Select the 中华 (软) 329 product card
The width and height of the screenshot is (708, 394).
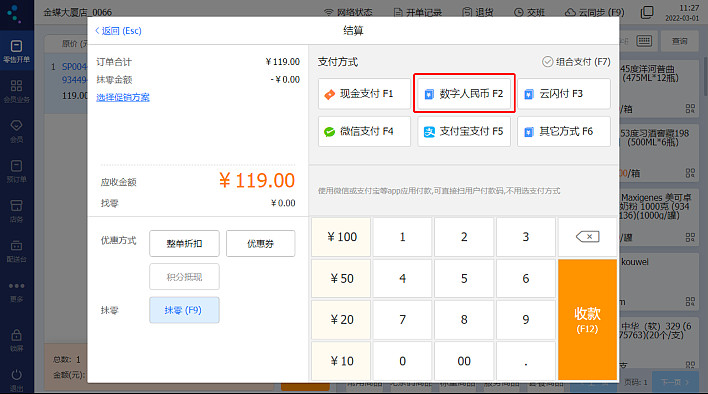(x=658, y=344)
